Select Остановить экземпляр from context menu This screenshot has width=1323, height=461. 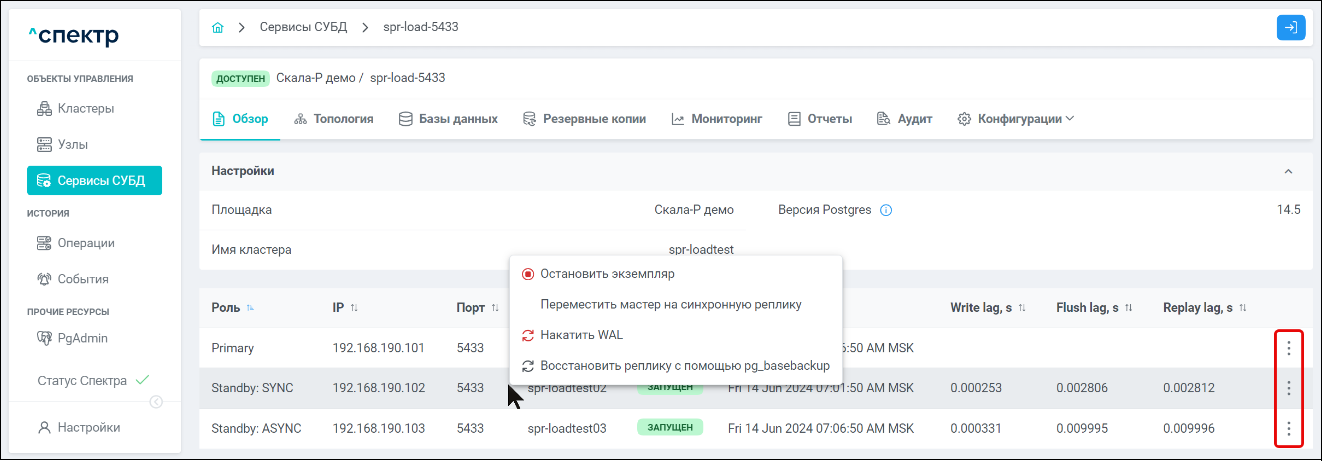(607, 273)
